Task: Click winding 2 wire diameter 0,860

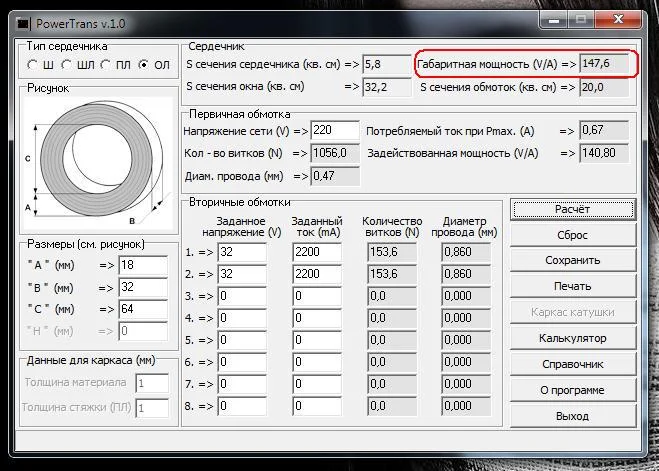Action: coord(466,274)
